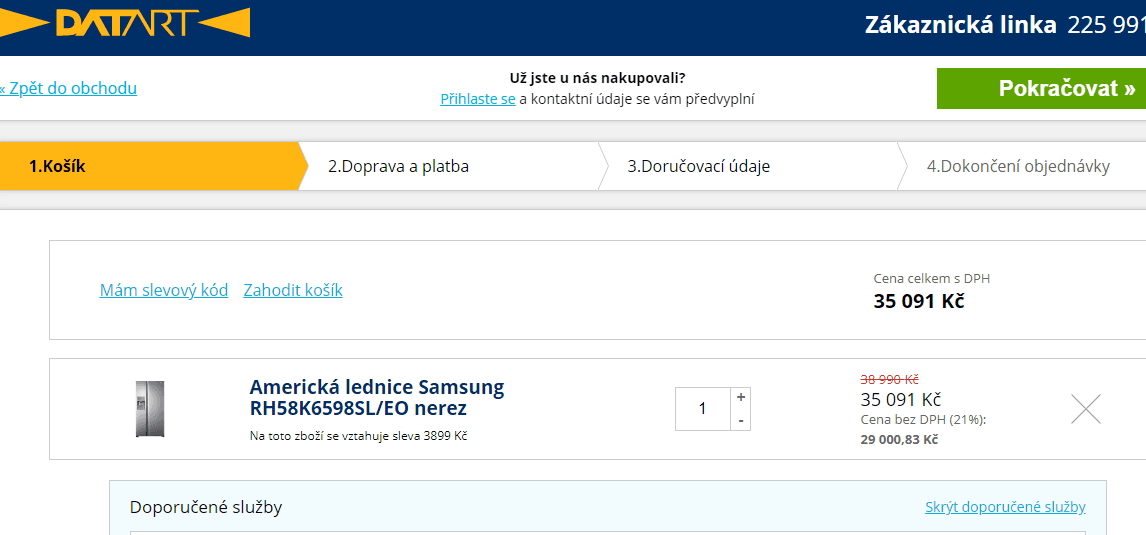Click the price without VAT 29 000,83 Kč
This screenshot has width=1146, height=535.
click(x=899, y=439)
